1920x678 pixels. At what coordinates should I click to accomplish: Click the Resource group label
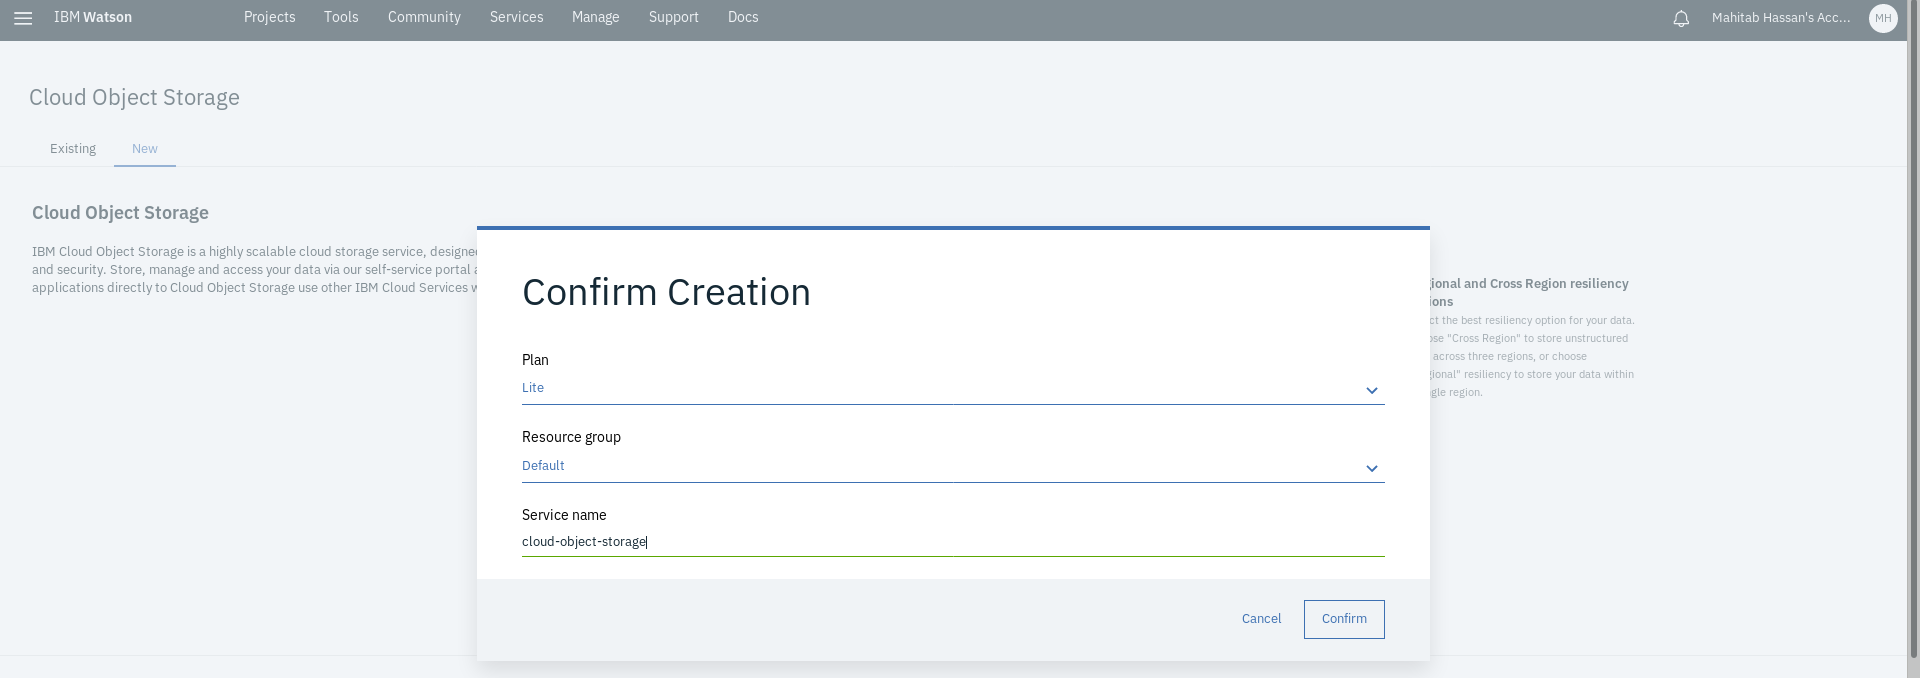pyautogui.click(x=571, y=437)
